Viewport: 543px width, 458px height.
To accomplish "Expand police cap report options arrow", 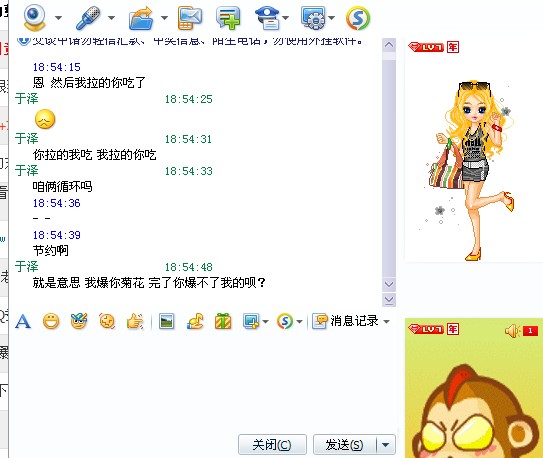I will [286, 18].
